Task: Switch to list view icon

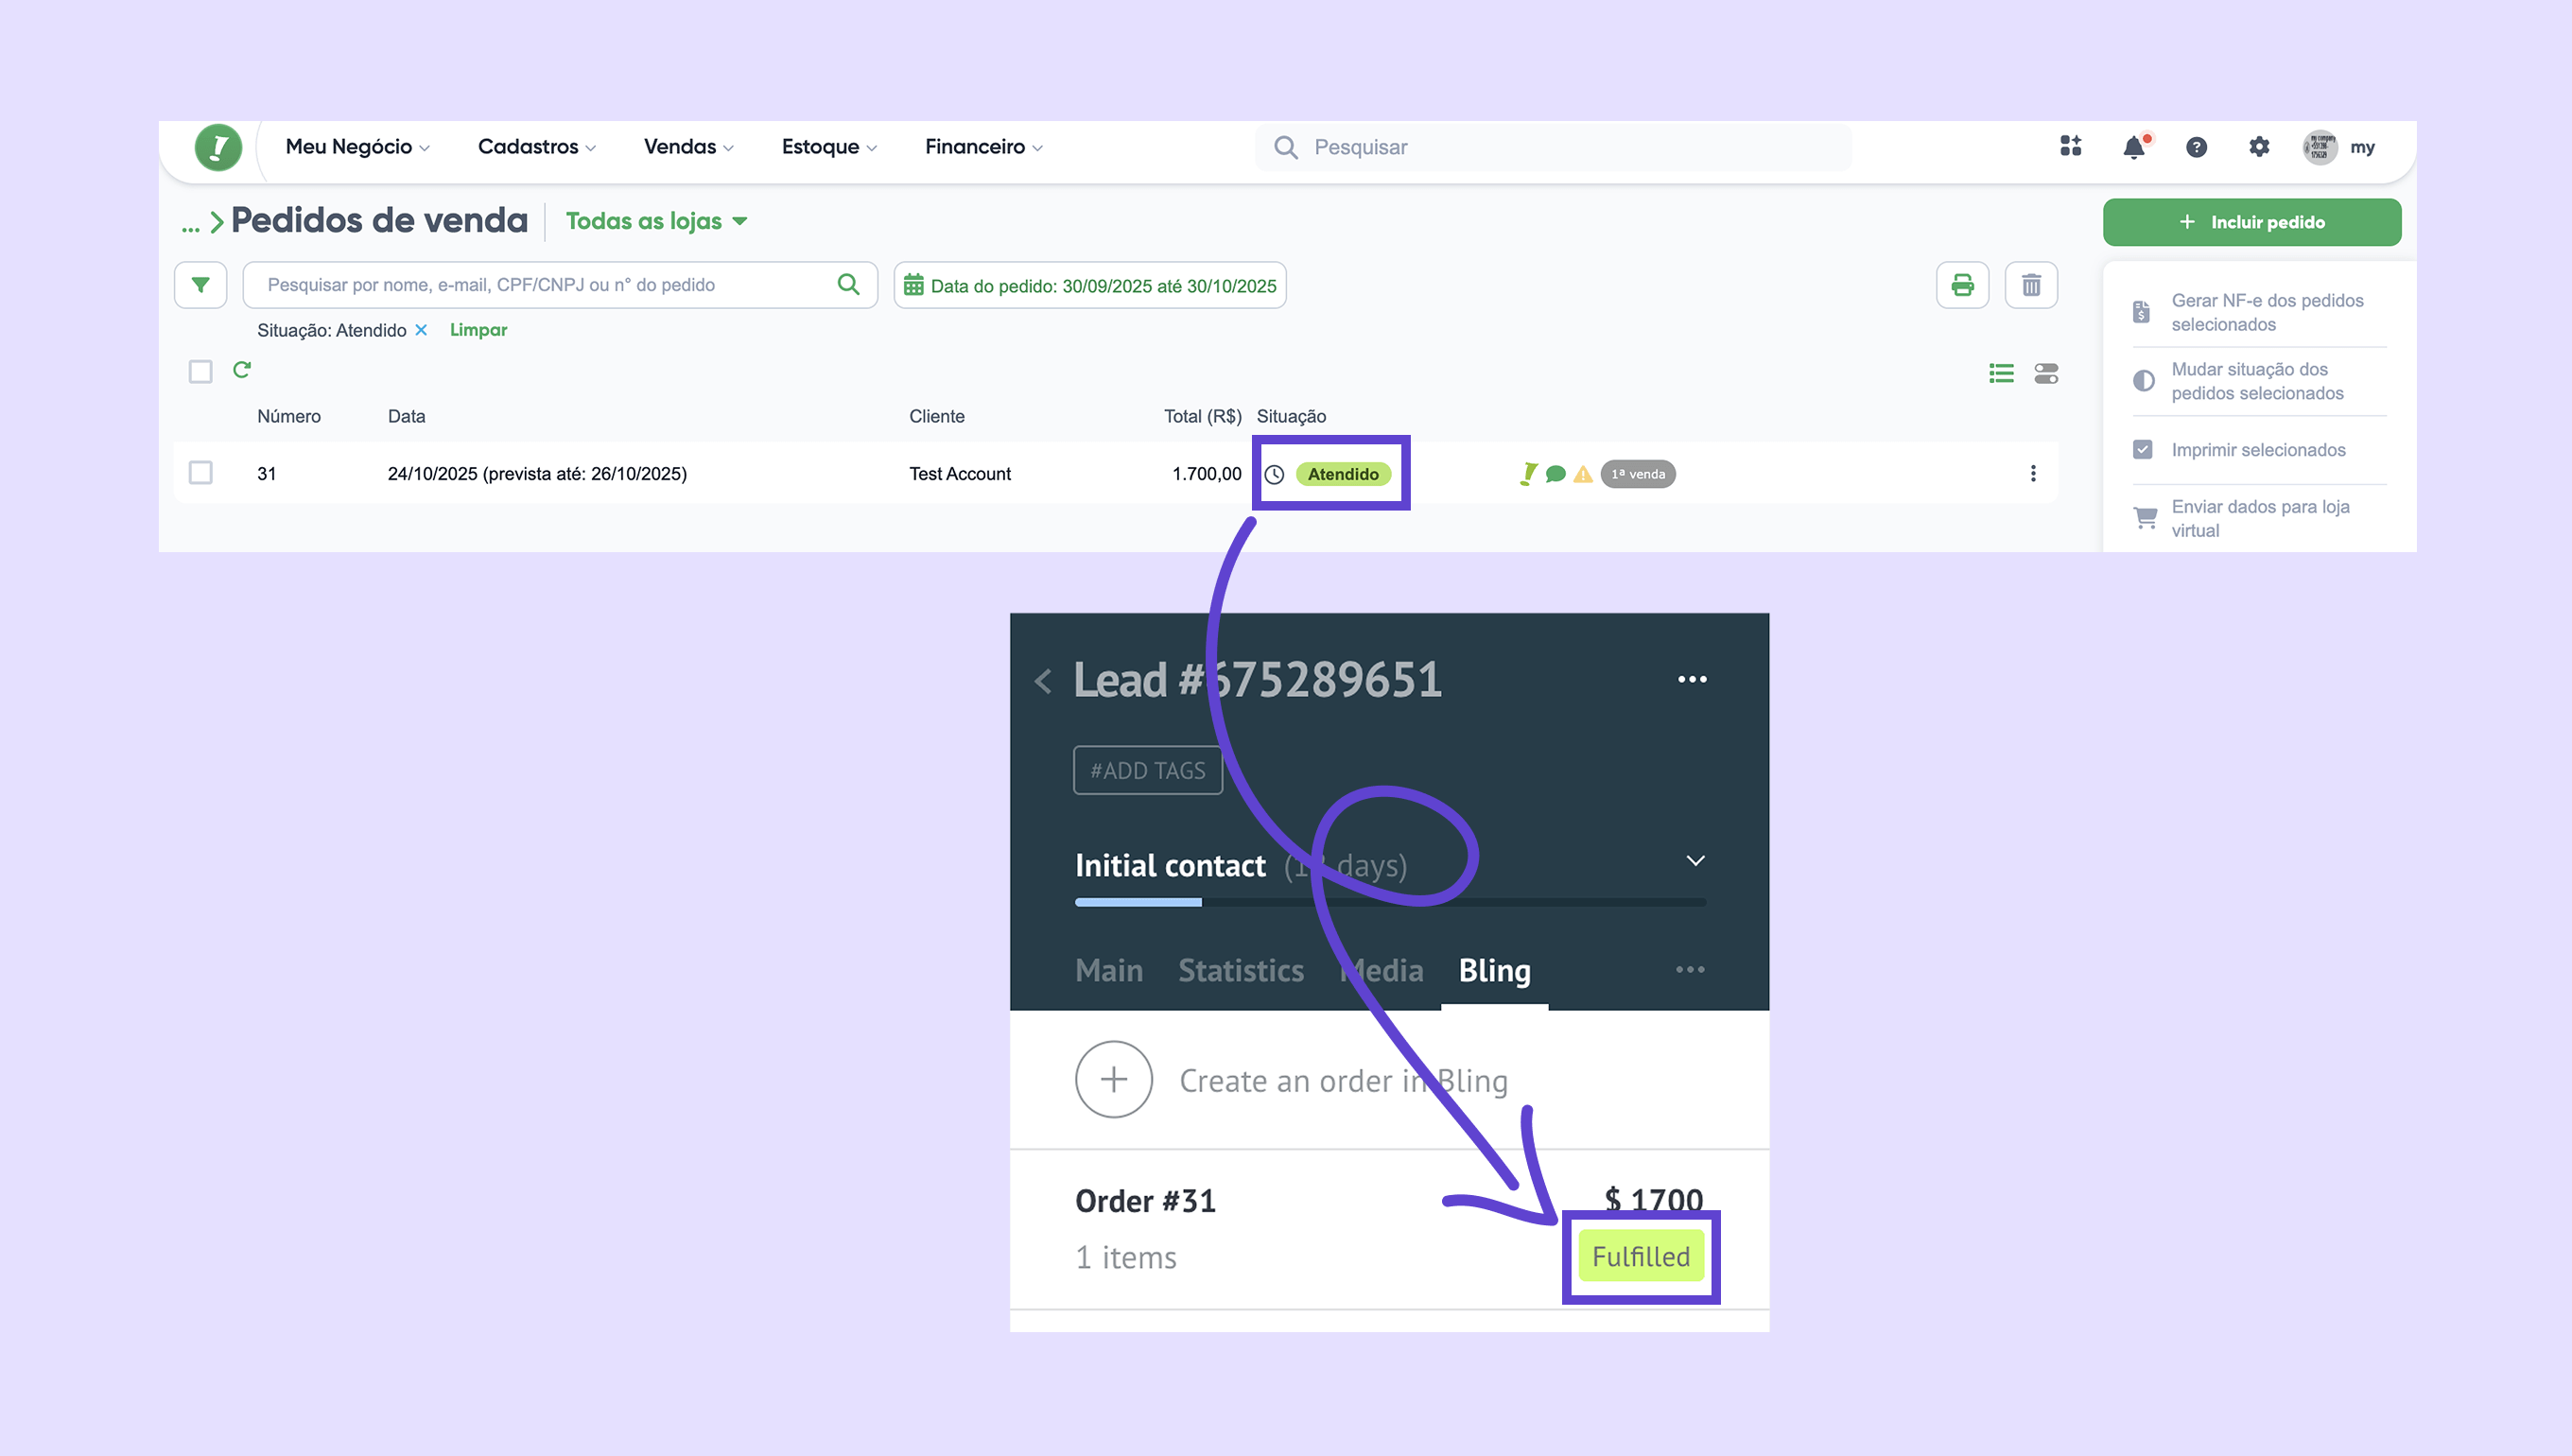Action: tap(2001, 373)
